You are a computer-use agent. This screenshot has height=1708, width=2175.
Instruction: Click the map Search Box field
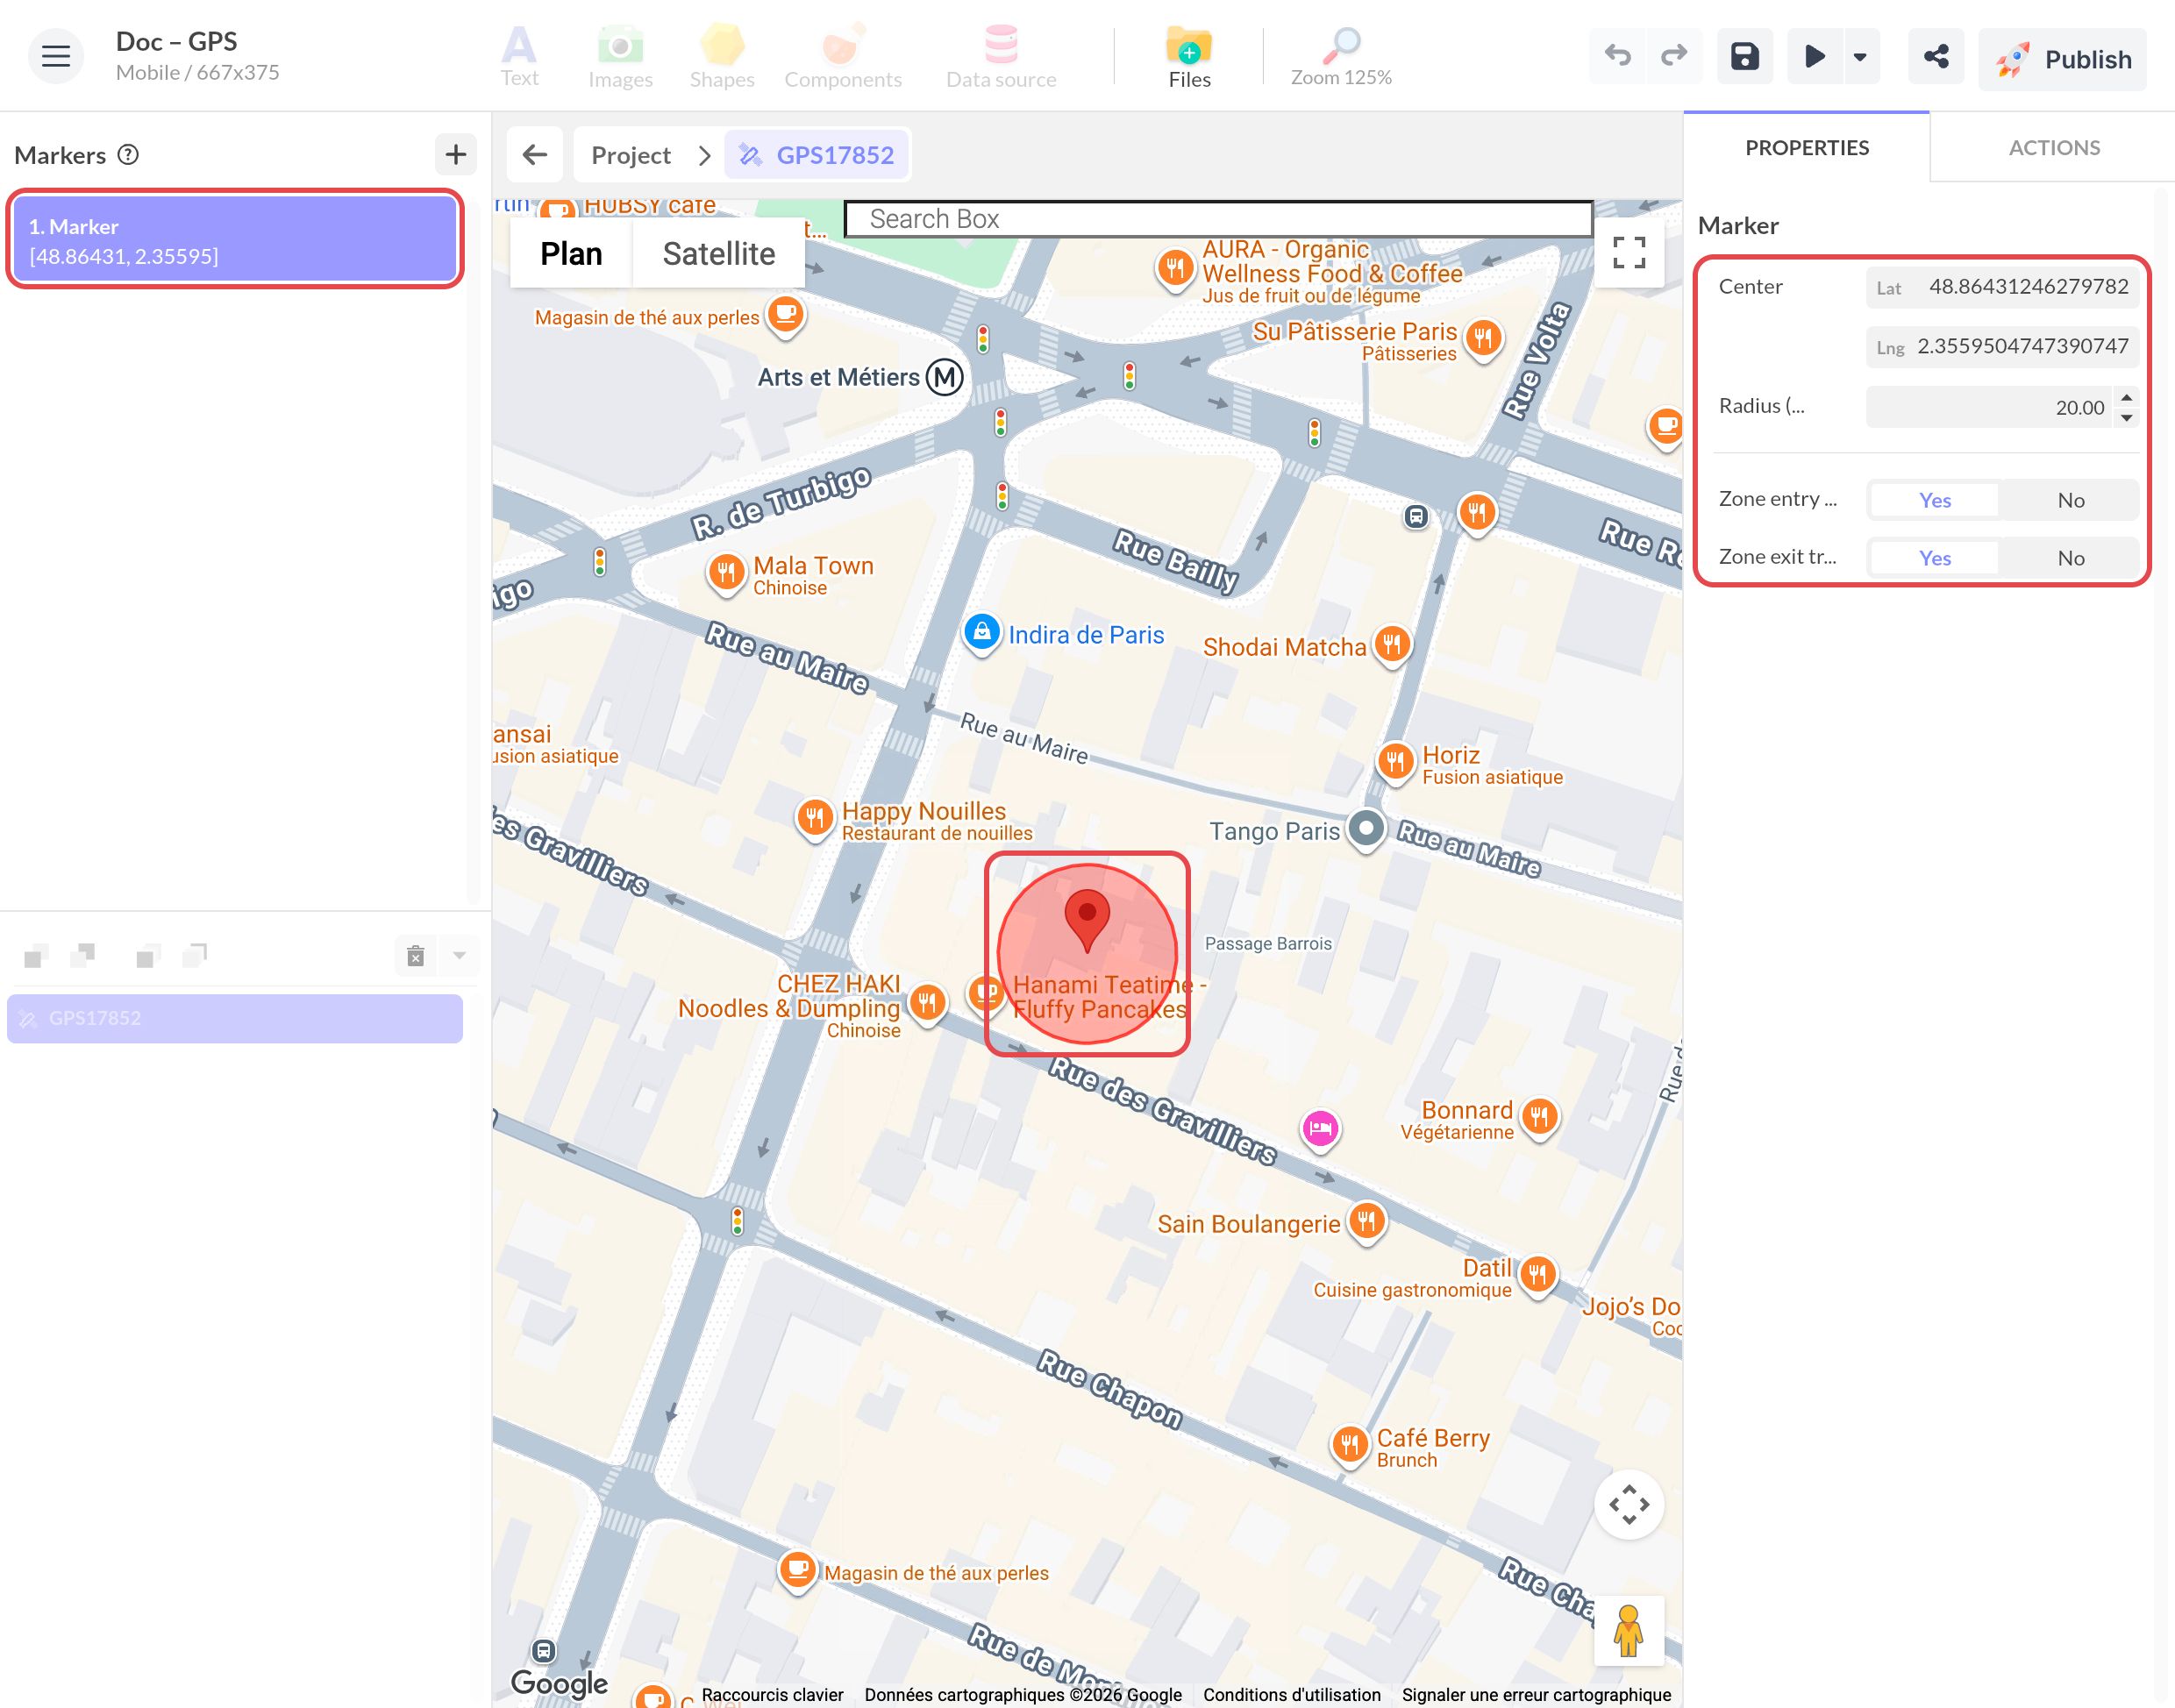[1219, 219]
